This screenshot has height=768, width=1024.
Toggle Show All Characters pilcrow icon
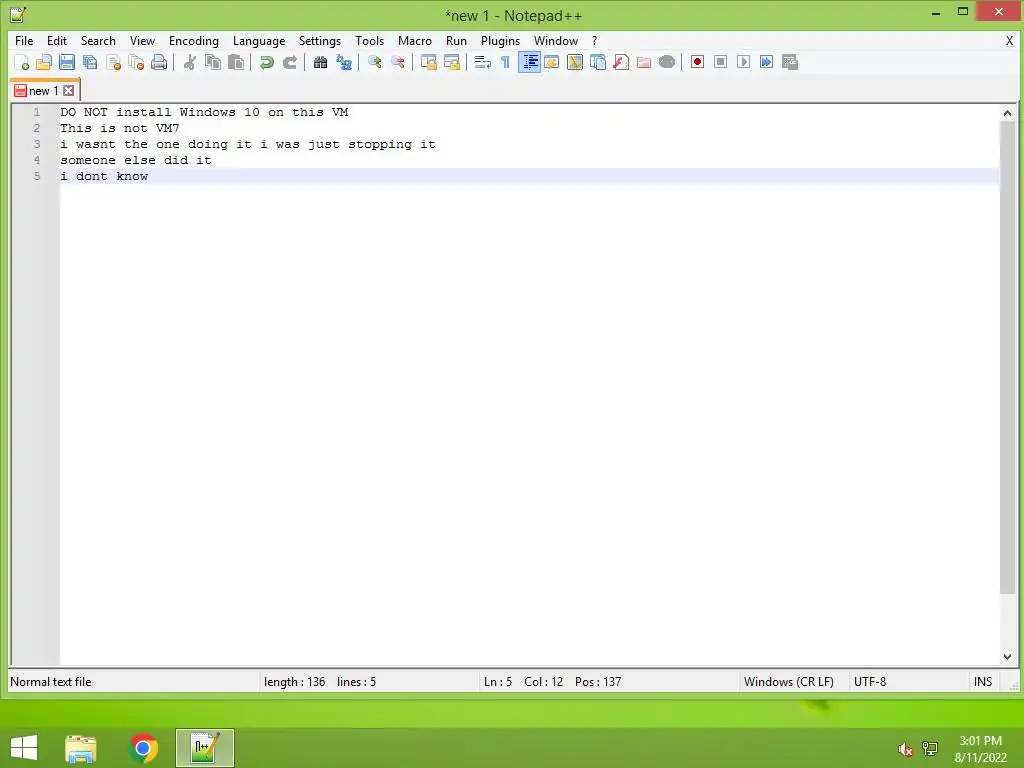pyautogui.click(x=505, y=62)
